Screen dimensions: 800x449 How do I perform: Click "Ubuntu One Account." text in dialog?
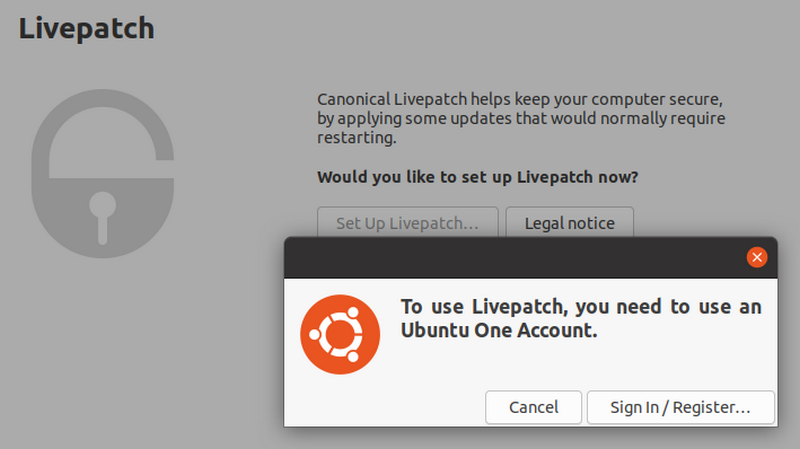(x=499, y=330)
